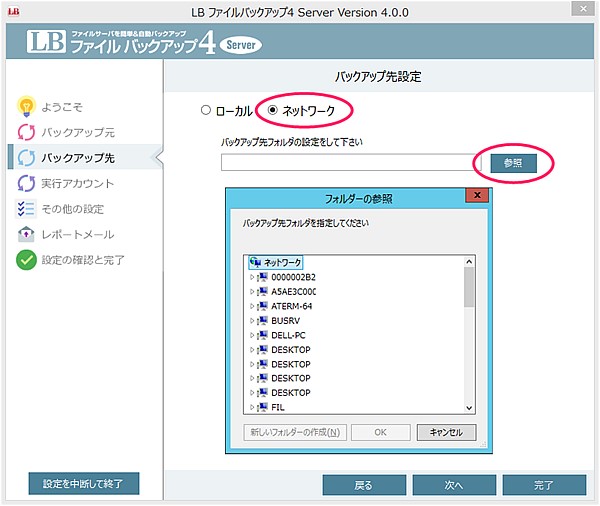Select FIL in folder tree
600x506 pixels.
(278, 407)
